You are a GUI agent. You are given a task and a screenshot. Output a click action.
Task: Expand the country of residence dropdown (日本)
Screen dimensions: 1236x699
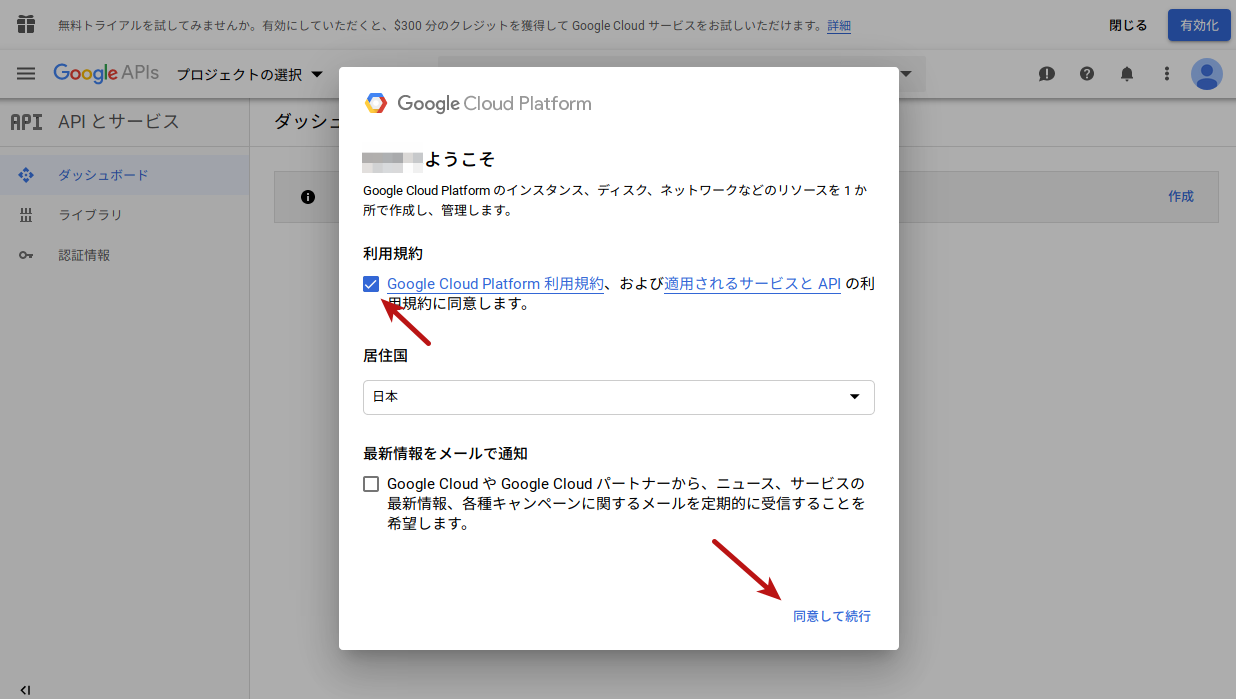pos(618,397)
